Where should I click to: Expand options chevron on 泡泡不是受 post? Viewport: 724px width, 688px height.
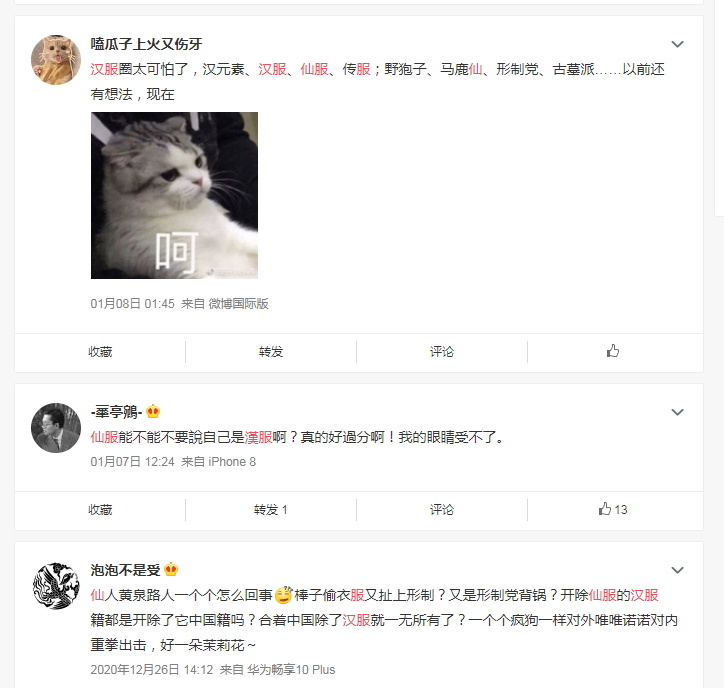677,570
